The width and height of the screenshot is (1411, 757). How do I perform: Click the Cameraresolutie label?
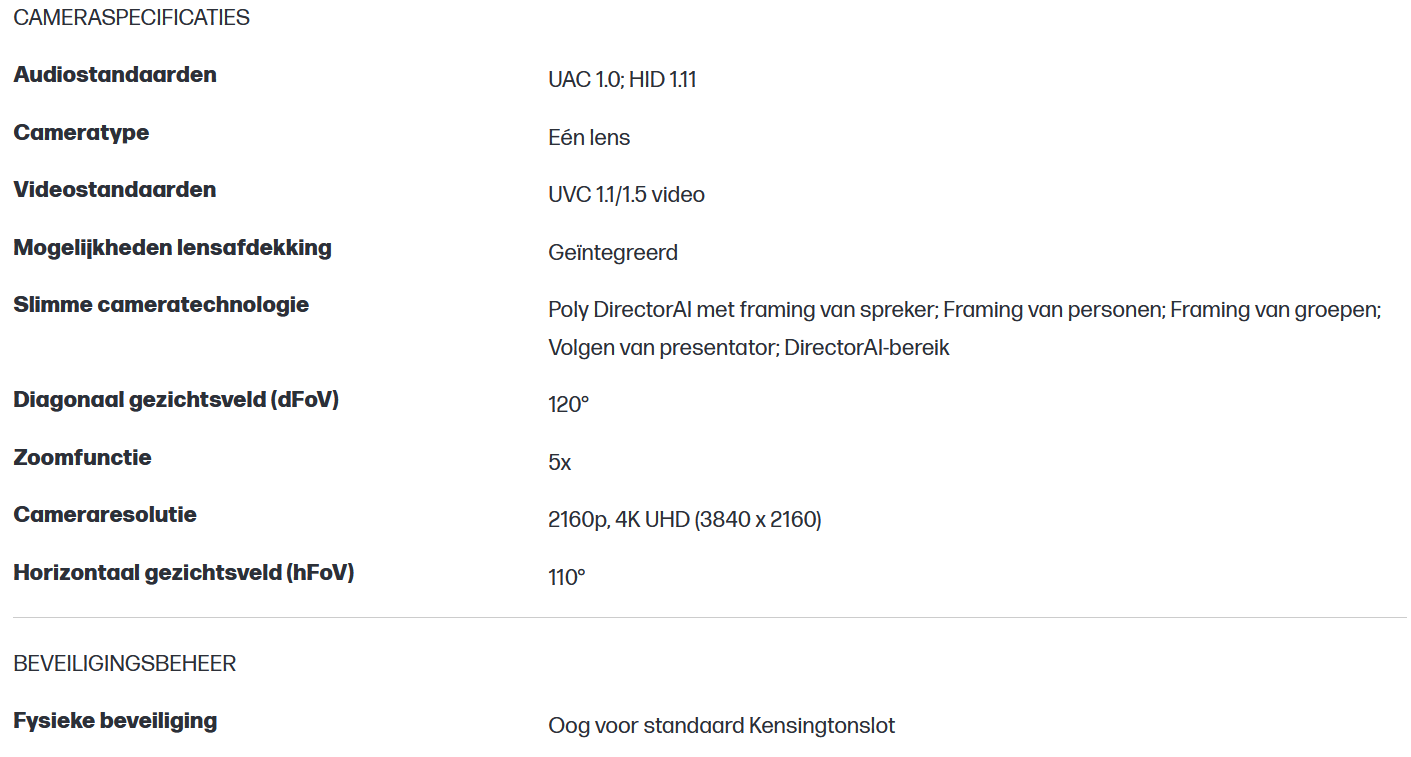tap(105, 515)
